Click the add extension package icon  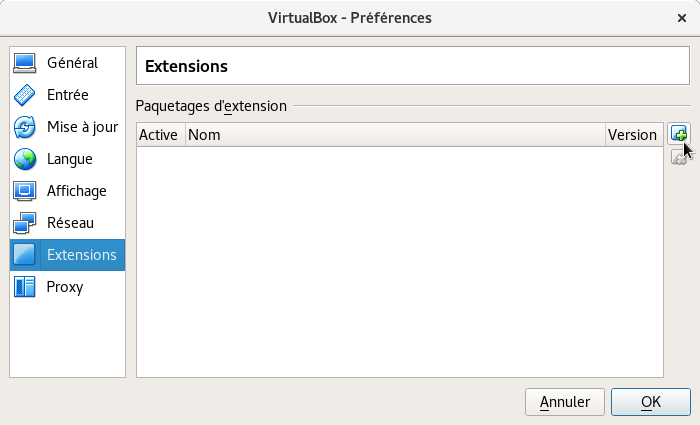[679, 134]
